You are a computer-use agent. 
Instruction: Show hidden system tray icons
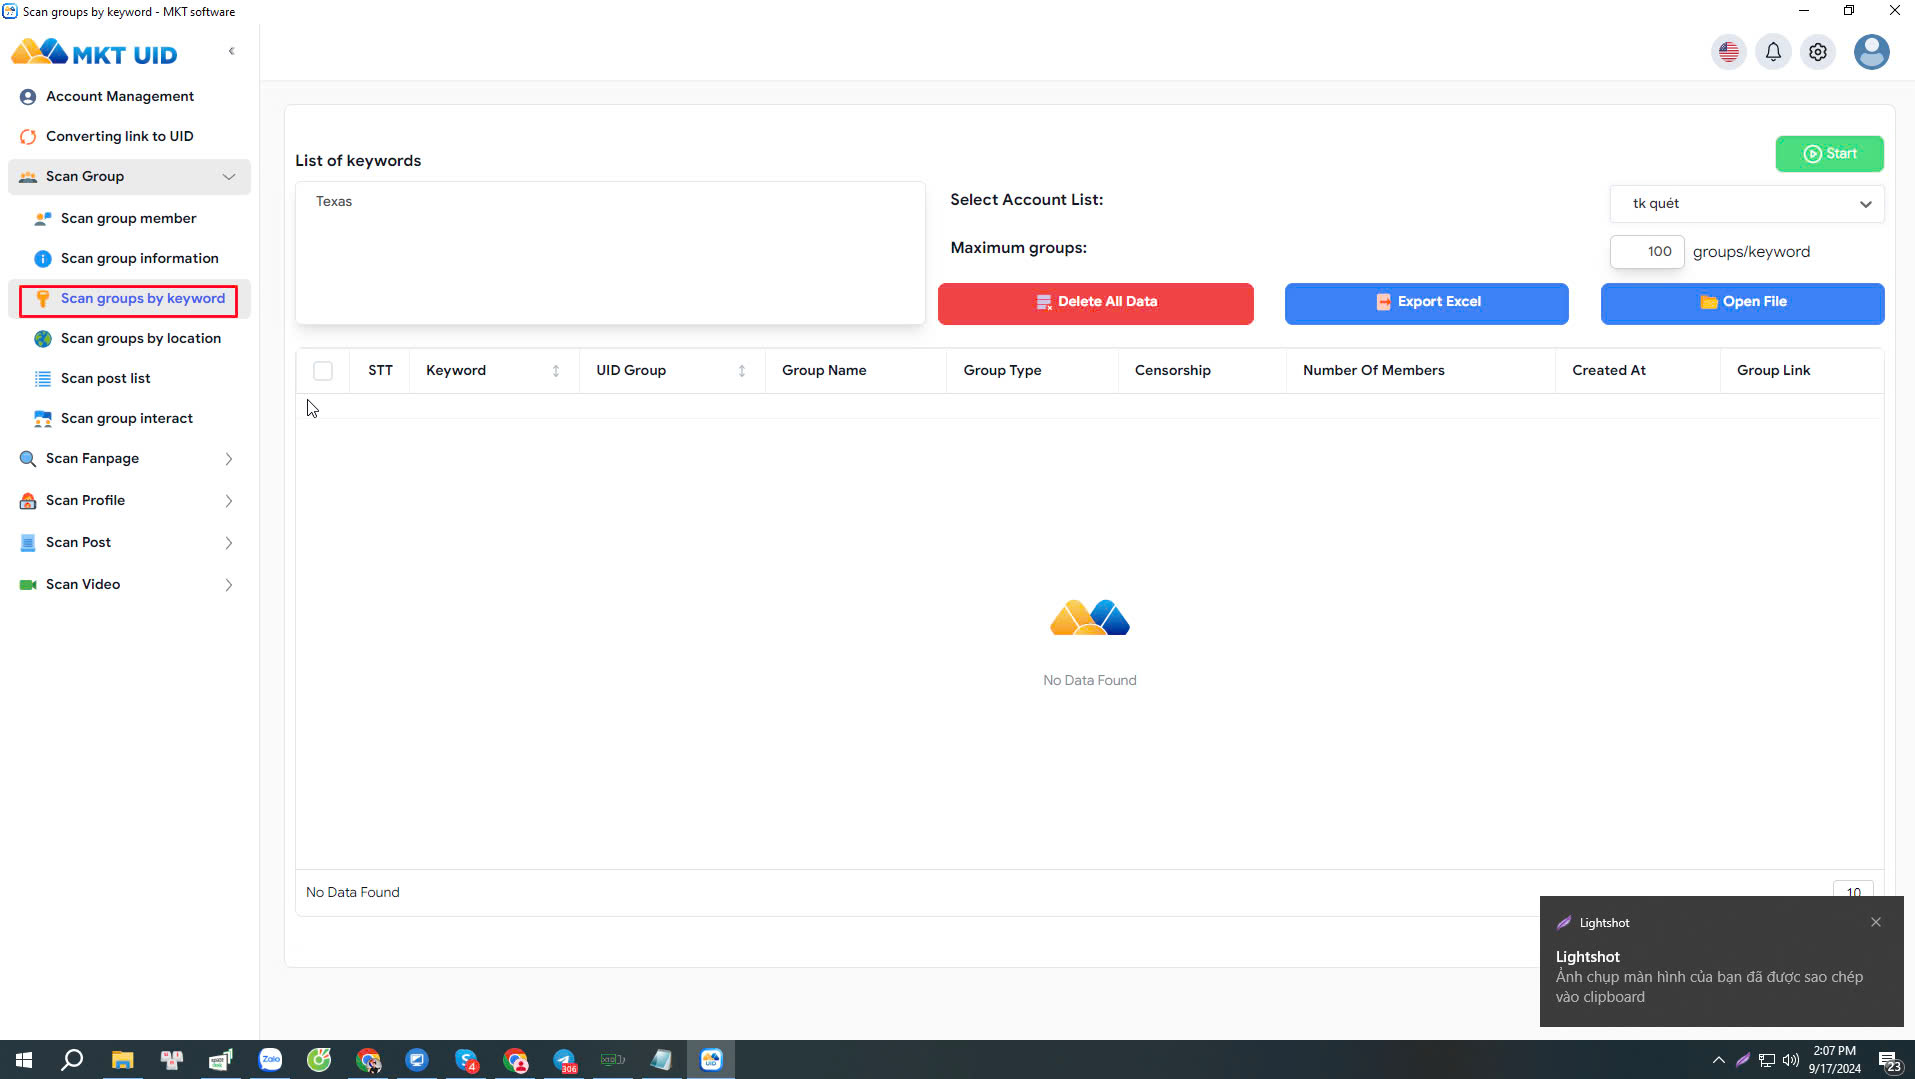coord(1718,1060)
